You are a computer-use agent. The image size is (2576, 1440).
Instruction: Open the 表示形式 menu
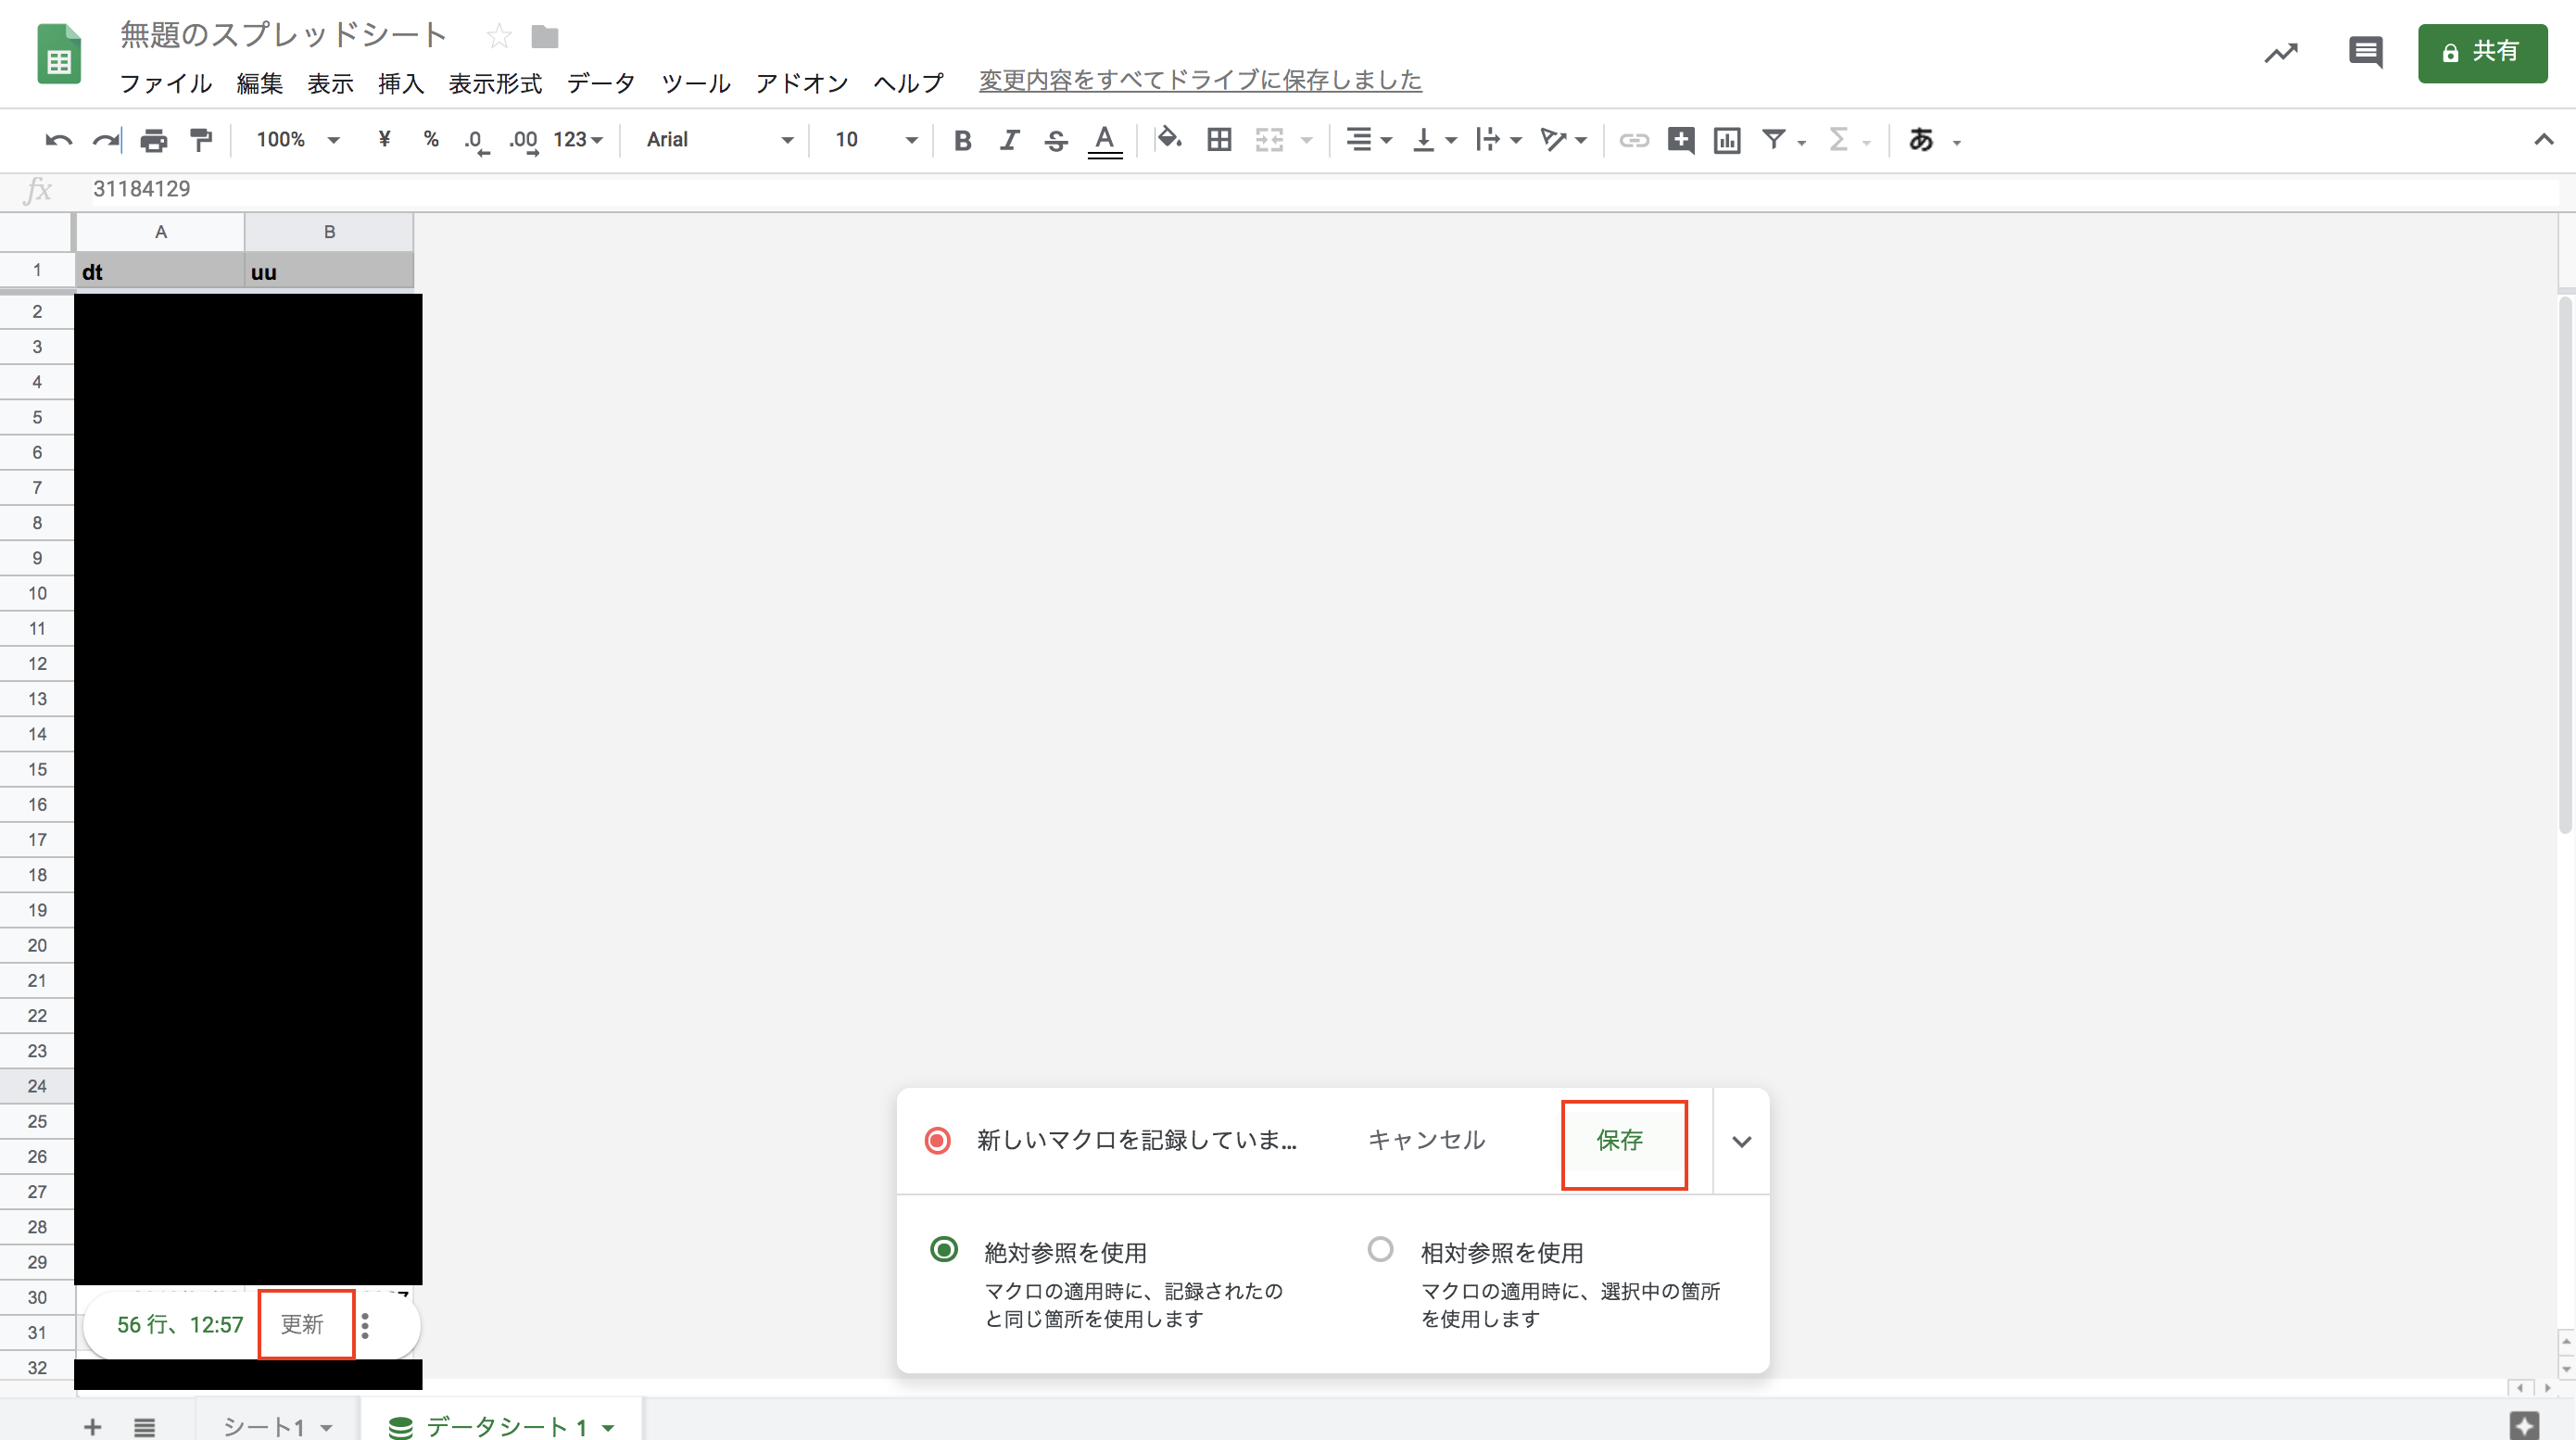click(x=495, y=83)
